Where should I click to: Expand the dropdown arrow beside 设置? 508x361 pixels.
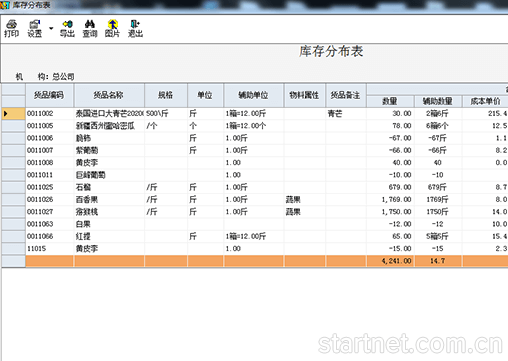pos(51,28)
